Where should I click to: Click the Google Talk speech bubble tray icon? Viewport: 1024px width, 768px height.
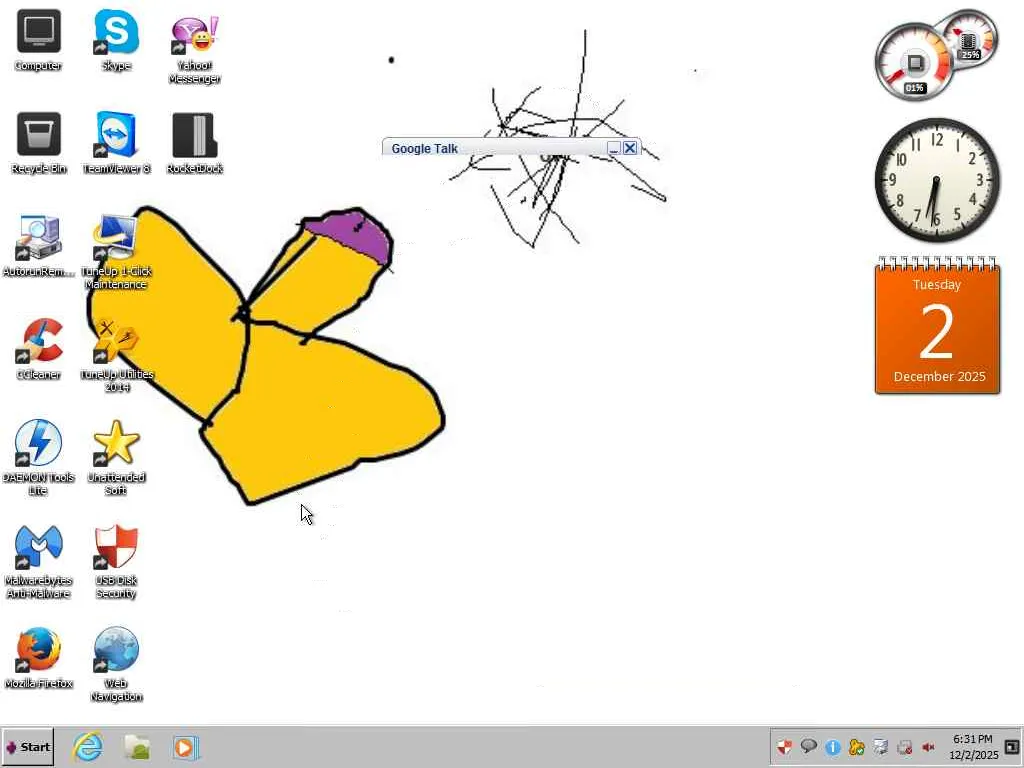tap(808, 746)
